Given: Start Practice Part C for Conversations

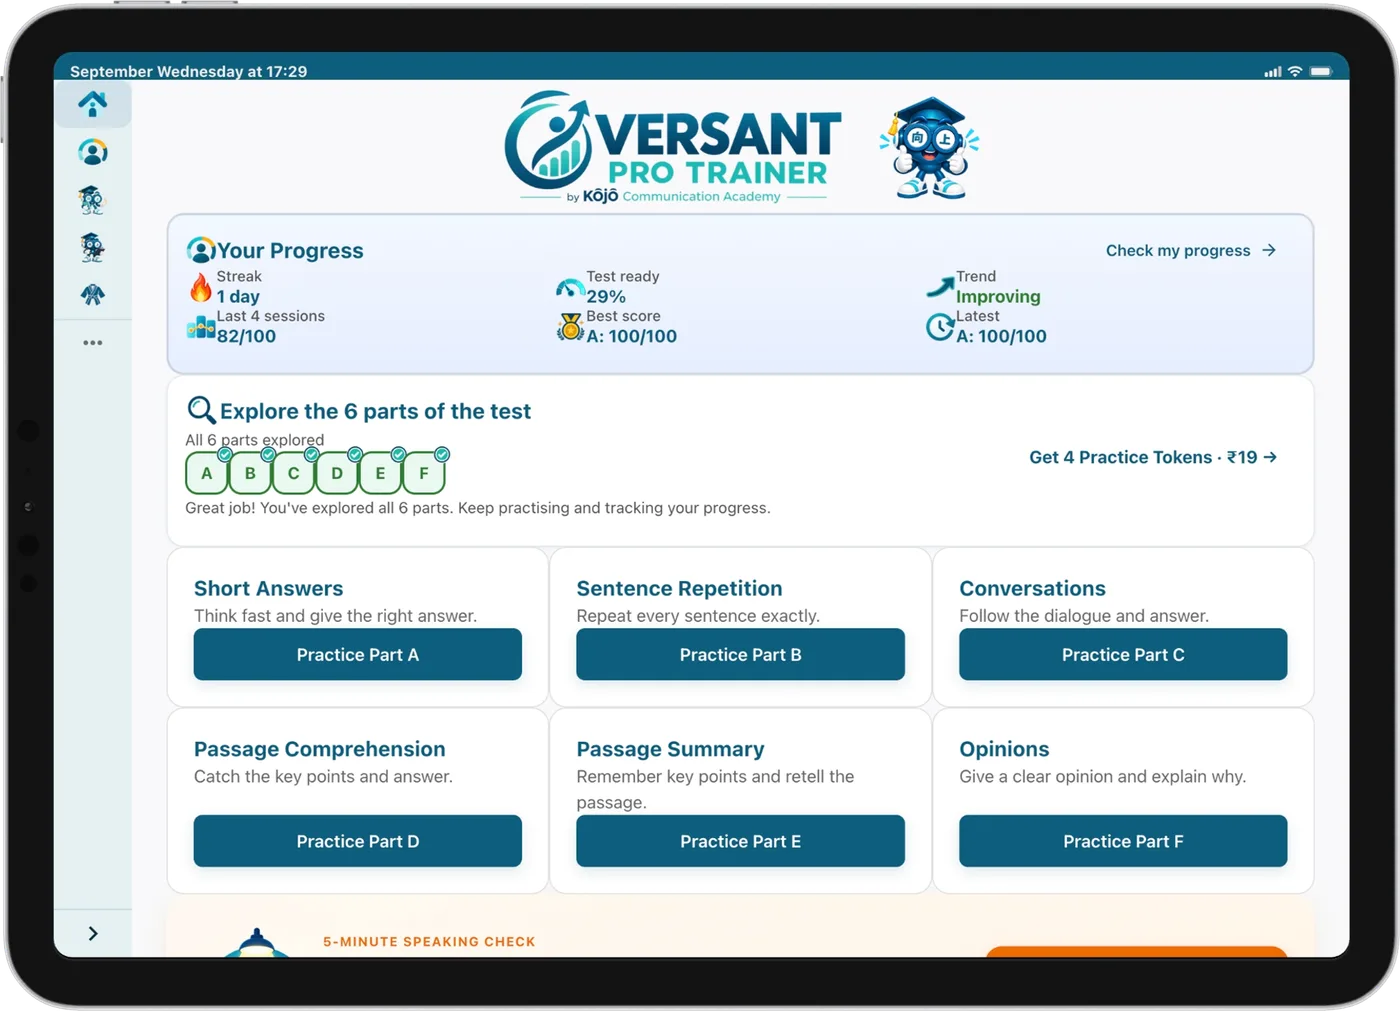Looking at the screenshot, I should [1123, 654].
